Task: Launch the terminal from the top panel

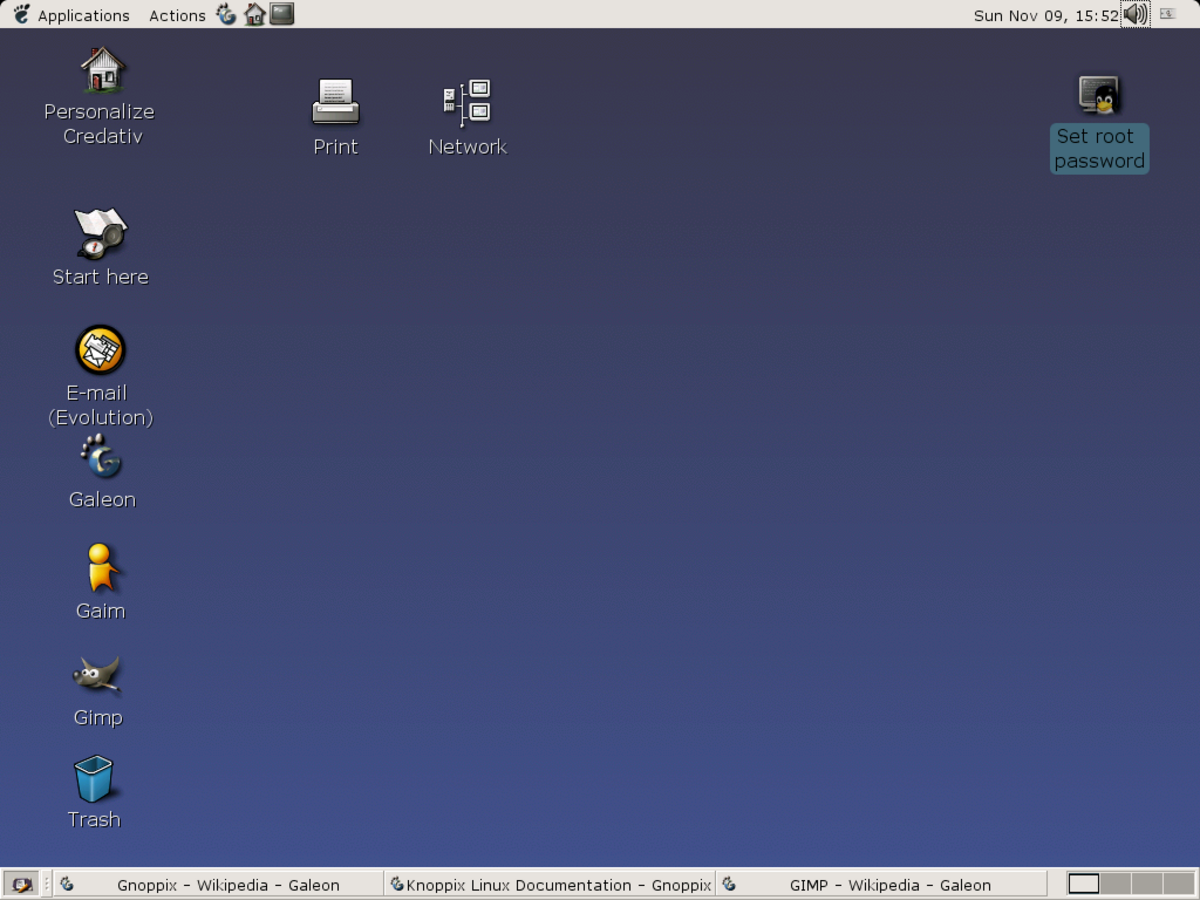Action: 282,14
